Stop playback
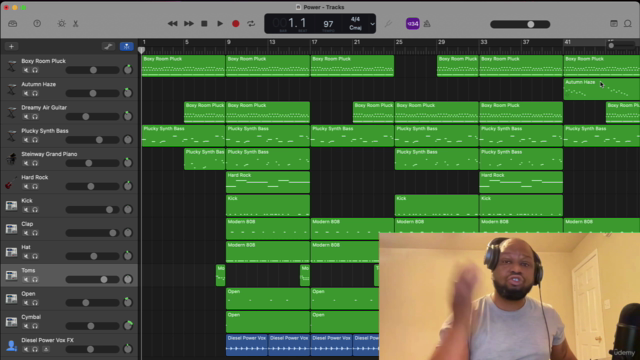This screenshot has height=360, width=640. [x=204, y=24]
